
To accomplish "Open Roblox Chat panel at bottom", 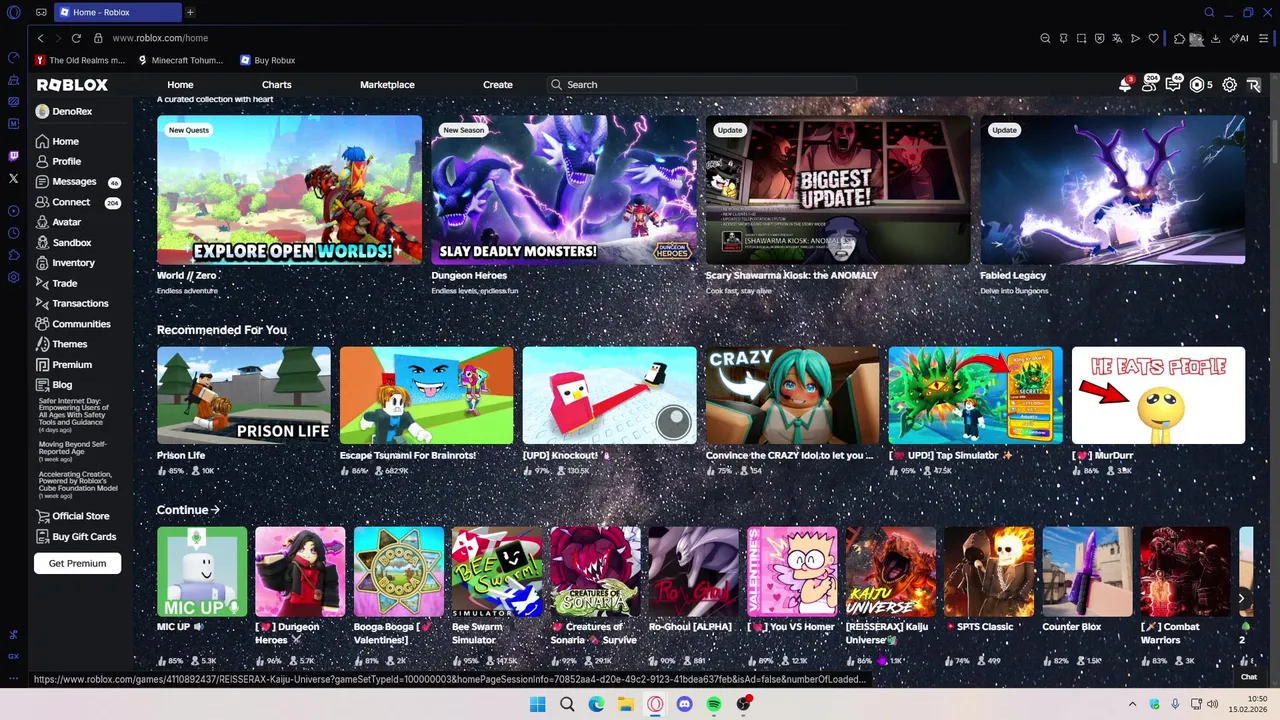I will coord(1249,677).
